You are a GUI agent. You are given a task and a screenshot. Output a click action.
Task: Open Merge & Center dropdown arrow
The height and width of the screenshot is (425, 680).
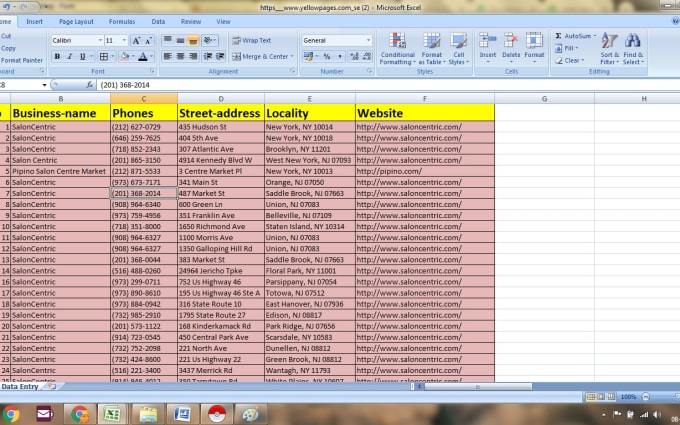click(x=292, y=56)
